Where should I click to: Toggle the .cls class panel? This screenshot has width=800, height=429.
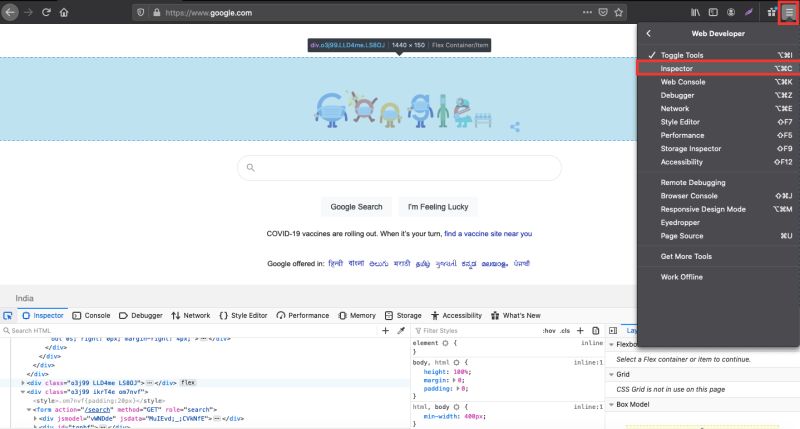point(565,331)
